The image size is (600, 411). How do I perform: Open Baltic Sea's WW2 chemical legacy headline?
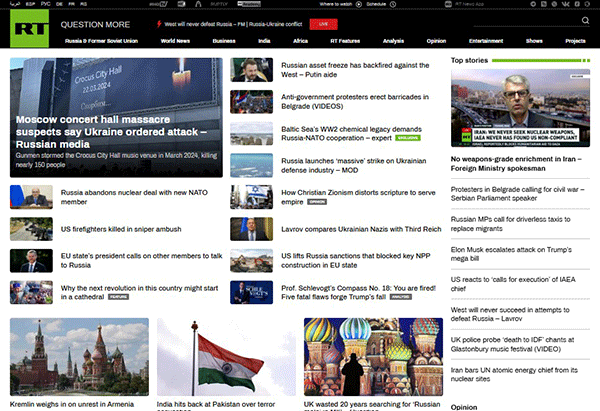point(351,134)
